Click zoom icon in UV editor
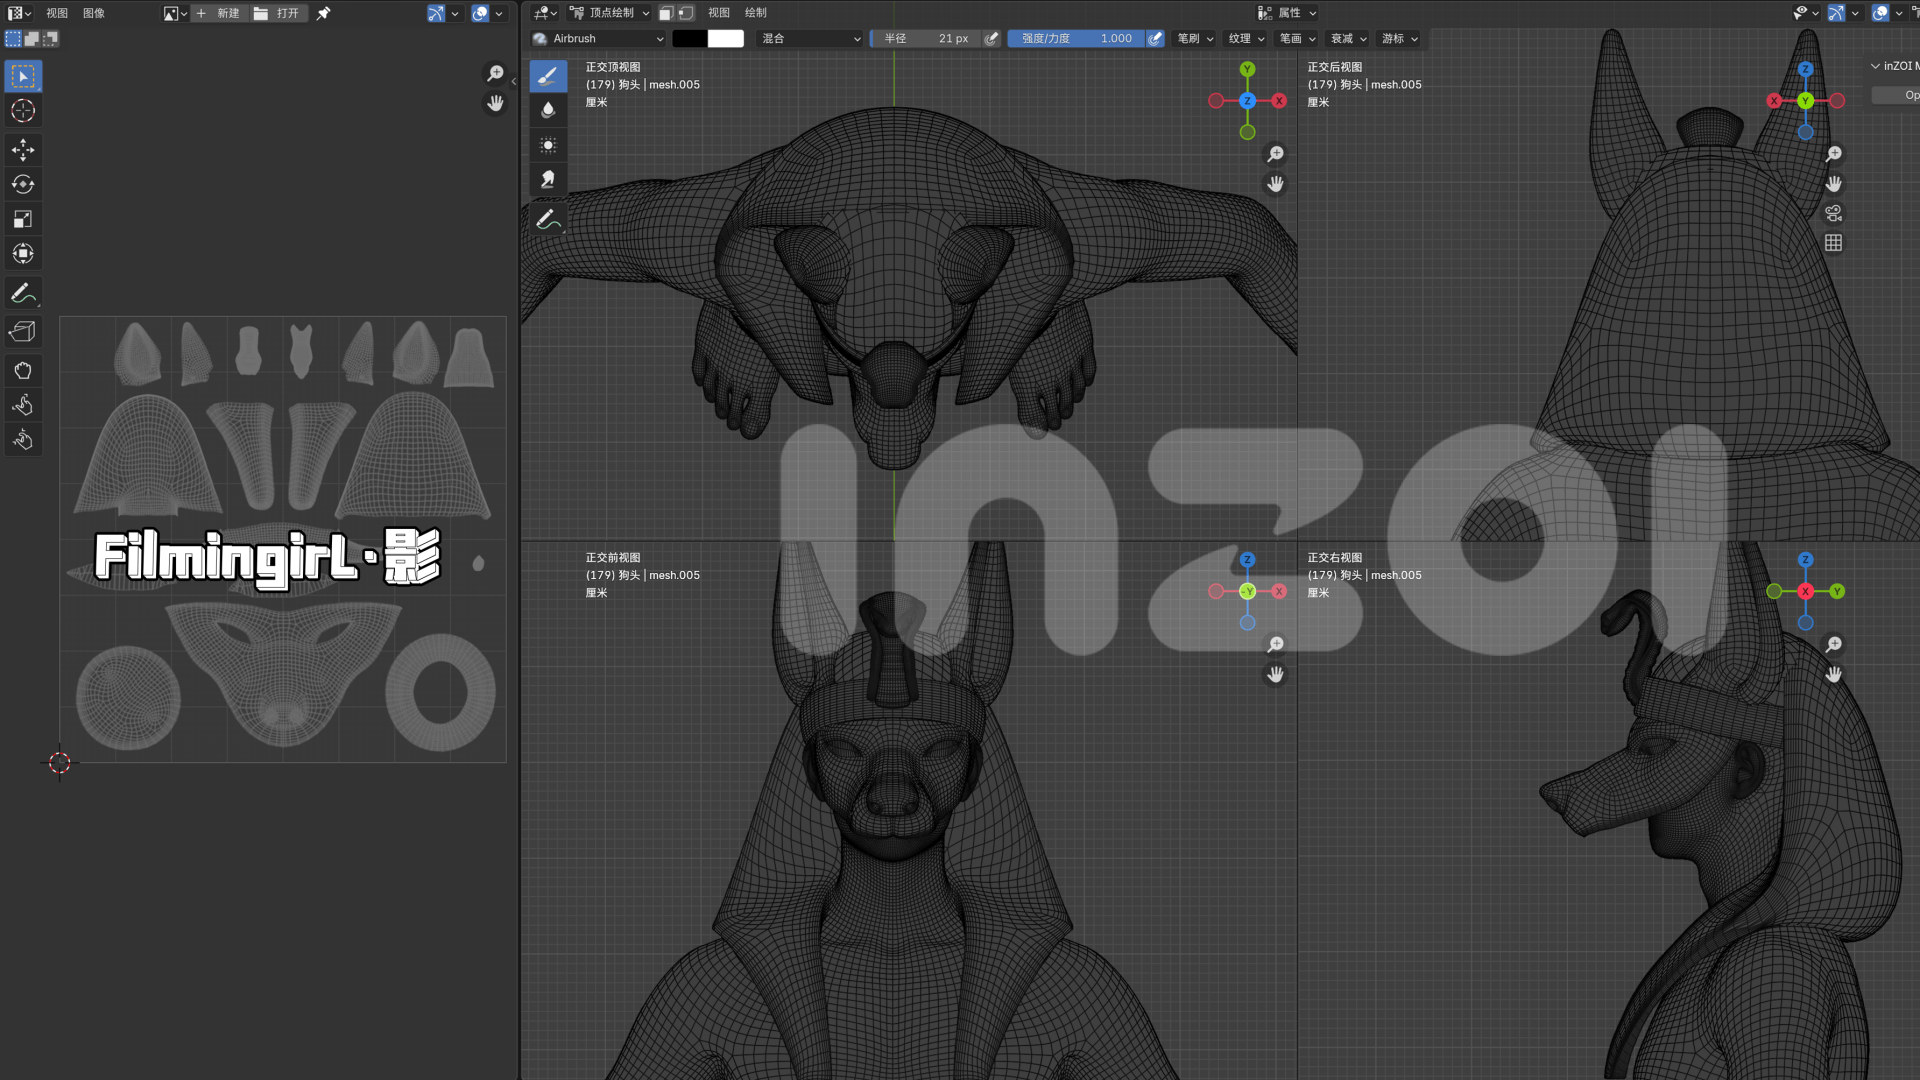This screenshot has width=1920, height=1080. (495, 74)
